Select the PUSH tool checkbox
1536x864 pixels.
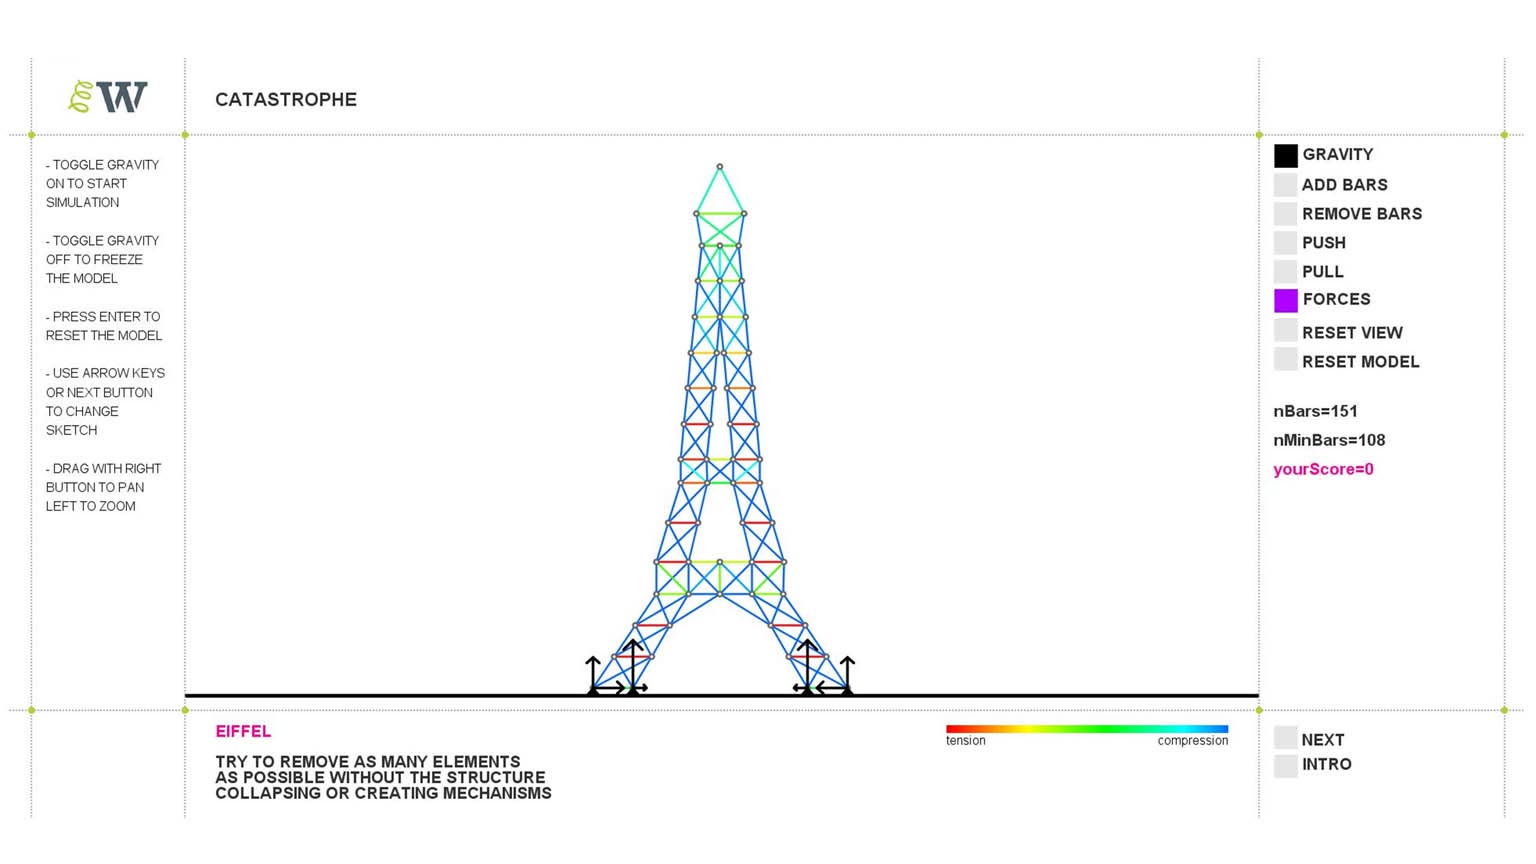coord(1285,243)
